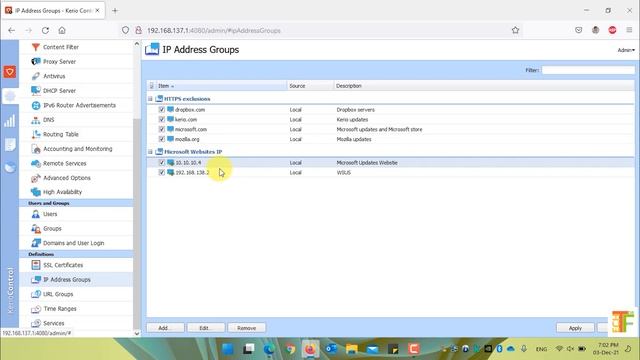
Task: Toggle 192.168.138.2 checkbox
Action: click(162, 173)
